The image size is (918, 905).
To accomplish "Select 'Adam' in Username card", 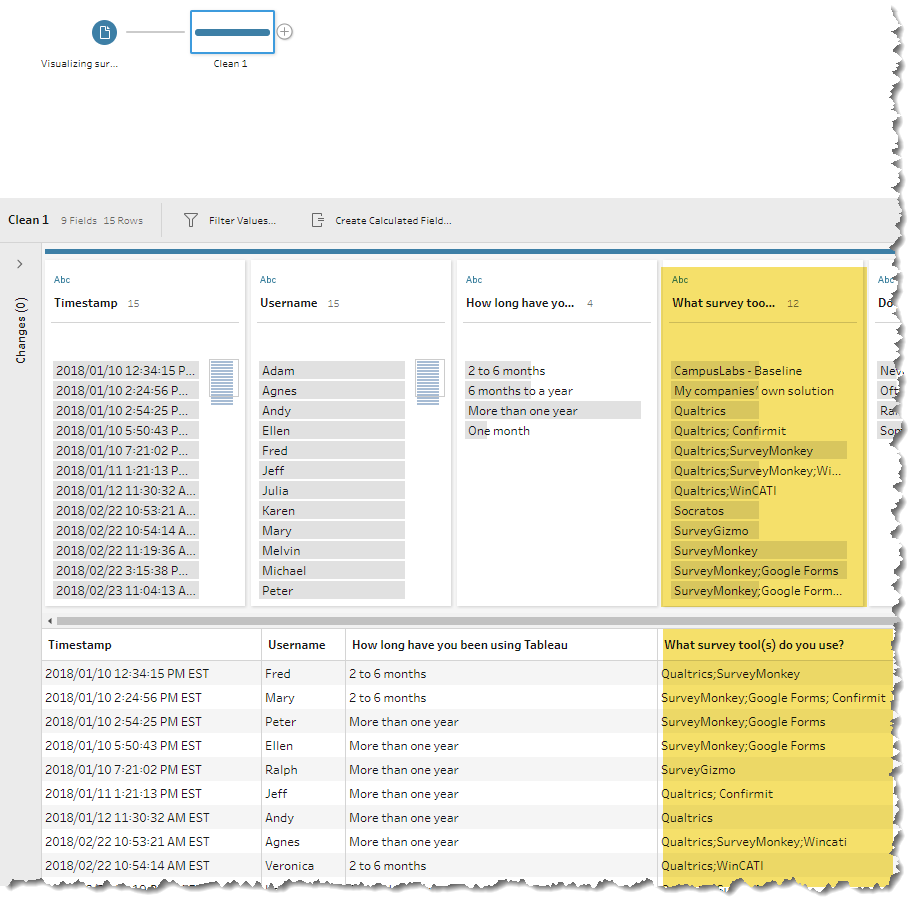I will (332, 371).
